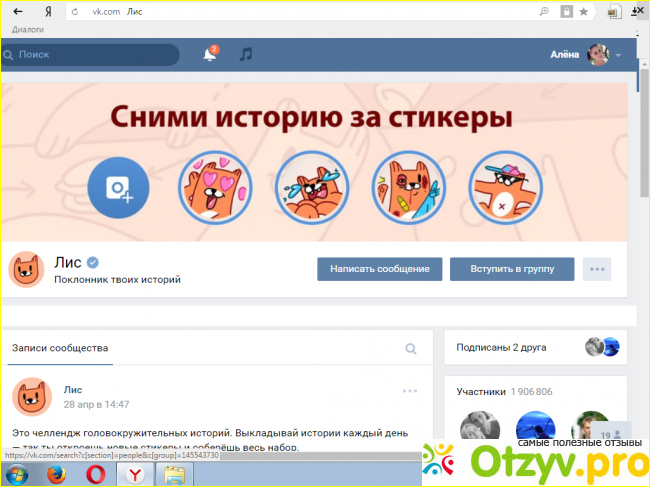The width and height of the screenshot is (650, 487).
Task: Open post options three-dots menu
Action: pos(410,391)
